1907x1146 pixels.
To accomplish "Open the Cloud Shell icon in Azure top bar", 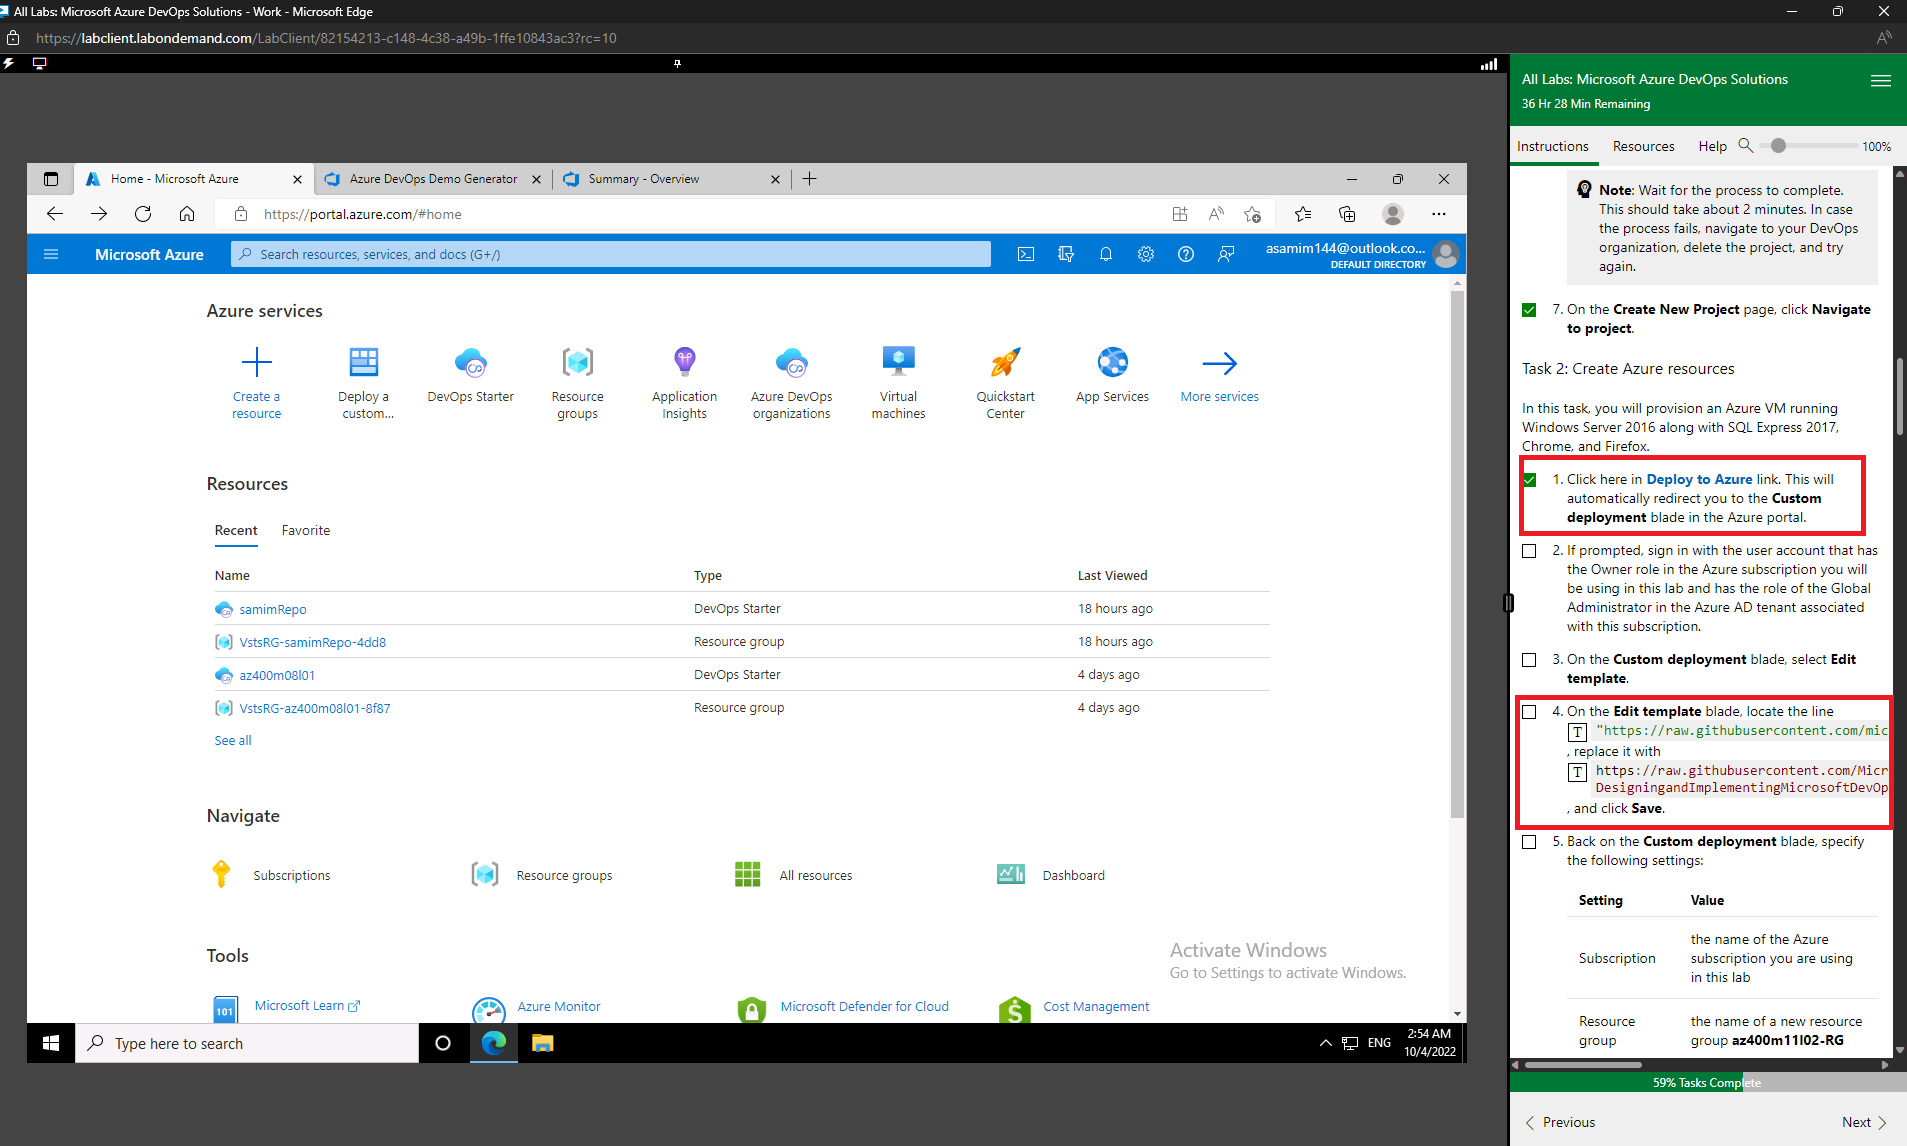I will pyautogui.click(x=1026, y=254).
